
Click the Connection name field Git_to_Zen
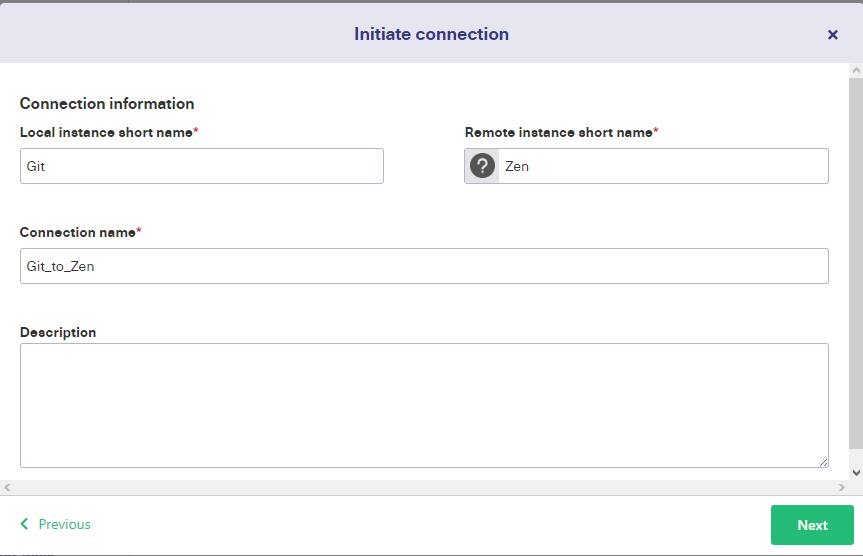[424, 266]
